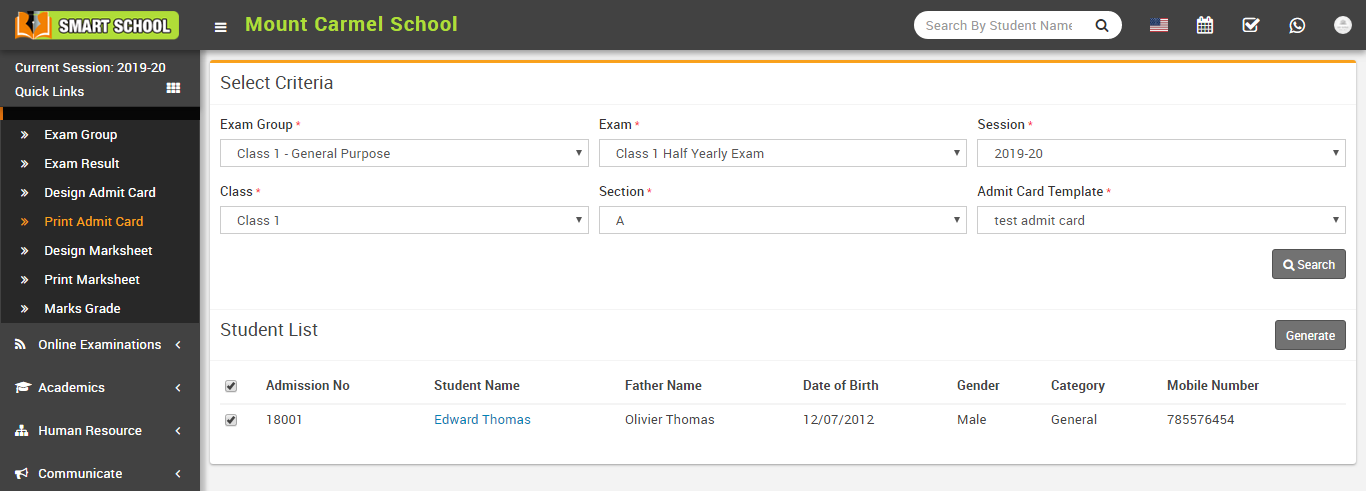The height and width of the screenshot is (491, 1366).
Task: Toggle the select-all students checkbox
Action: point(231,386)
